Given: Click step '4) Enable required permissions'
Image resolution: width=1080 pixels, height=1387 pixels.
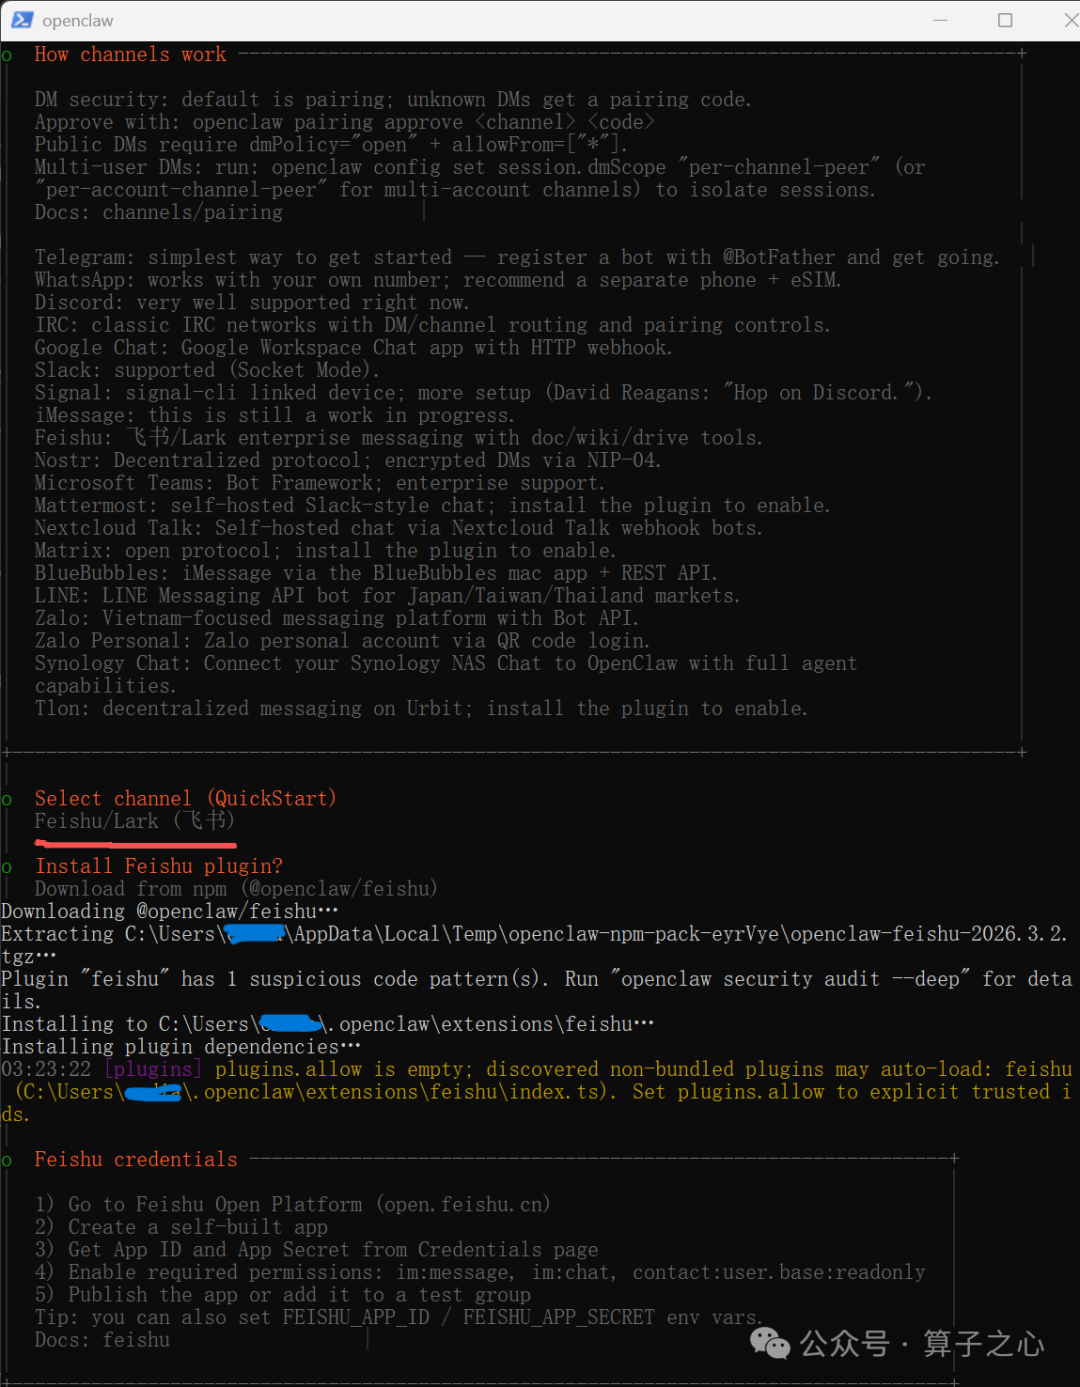Looking at the screenshot, I should pyautogui.click(x=480, y=1273).
